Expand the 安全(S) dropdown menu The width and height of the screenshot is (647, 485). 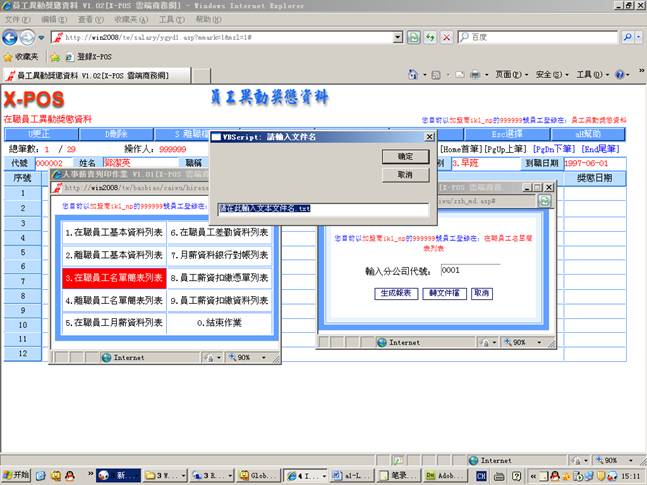[x=550, y=75]
